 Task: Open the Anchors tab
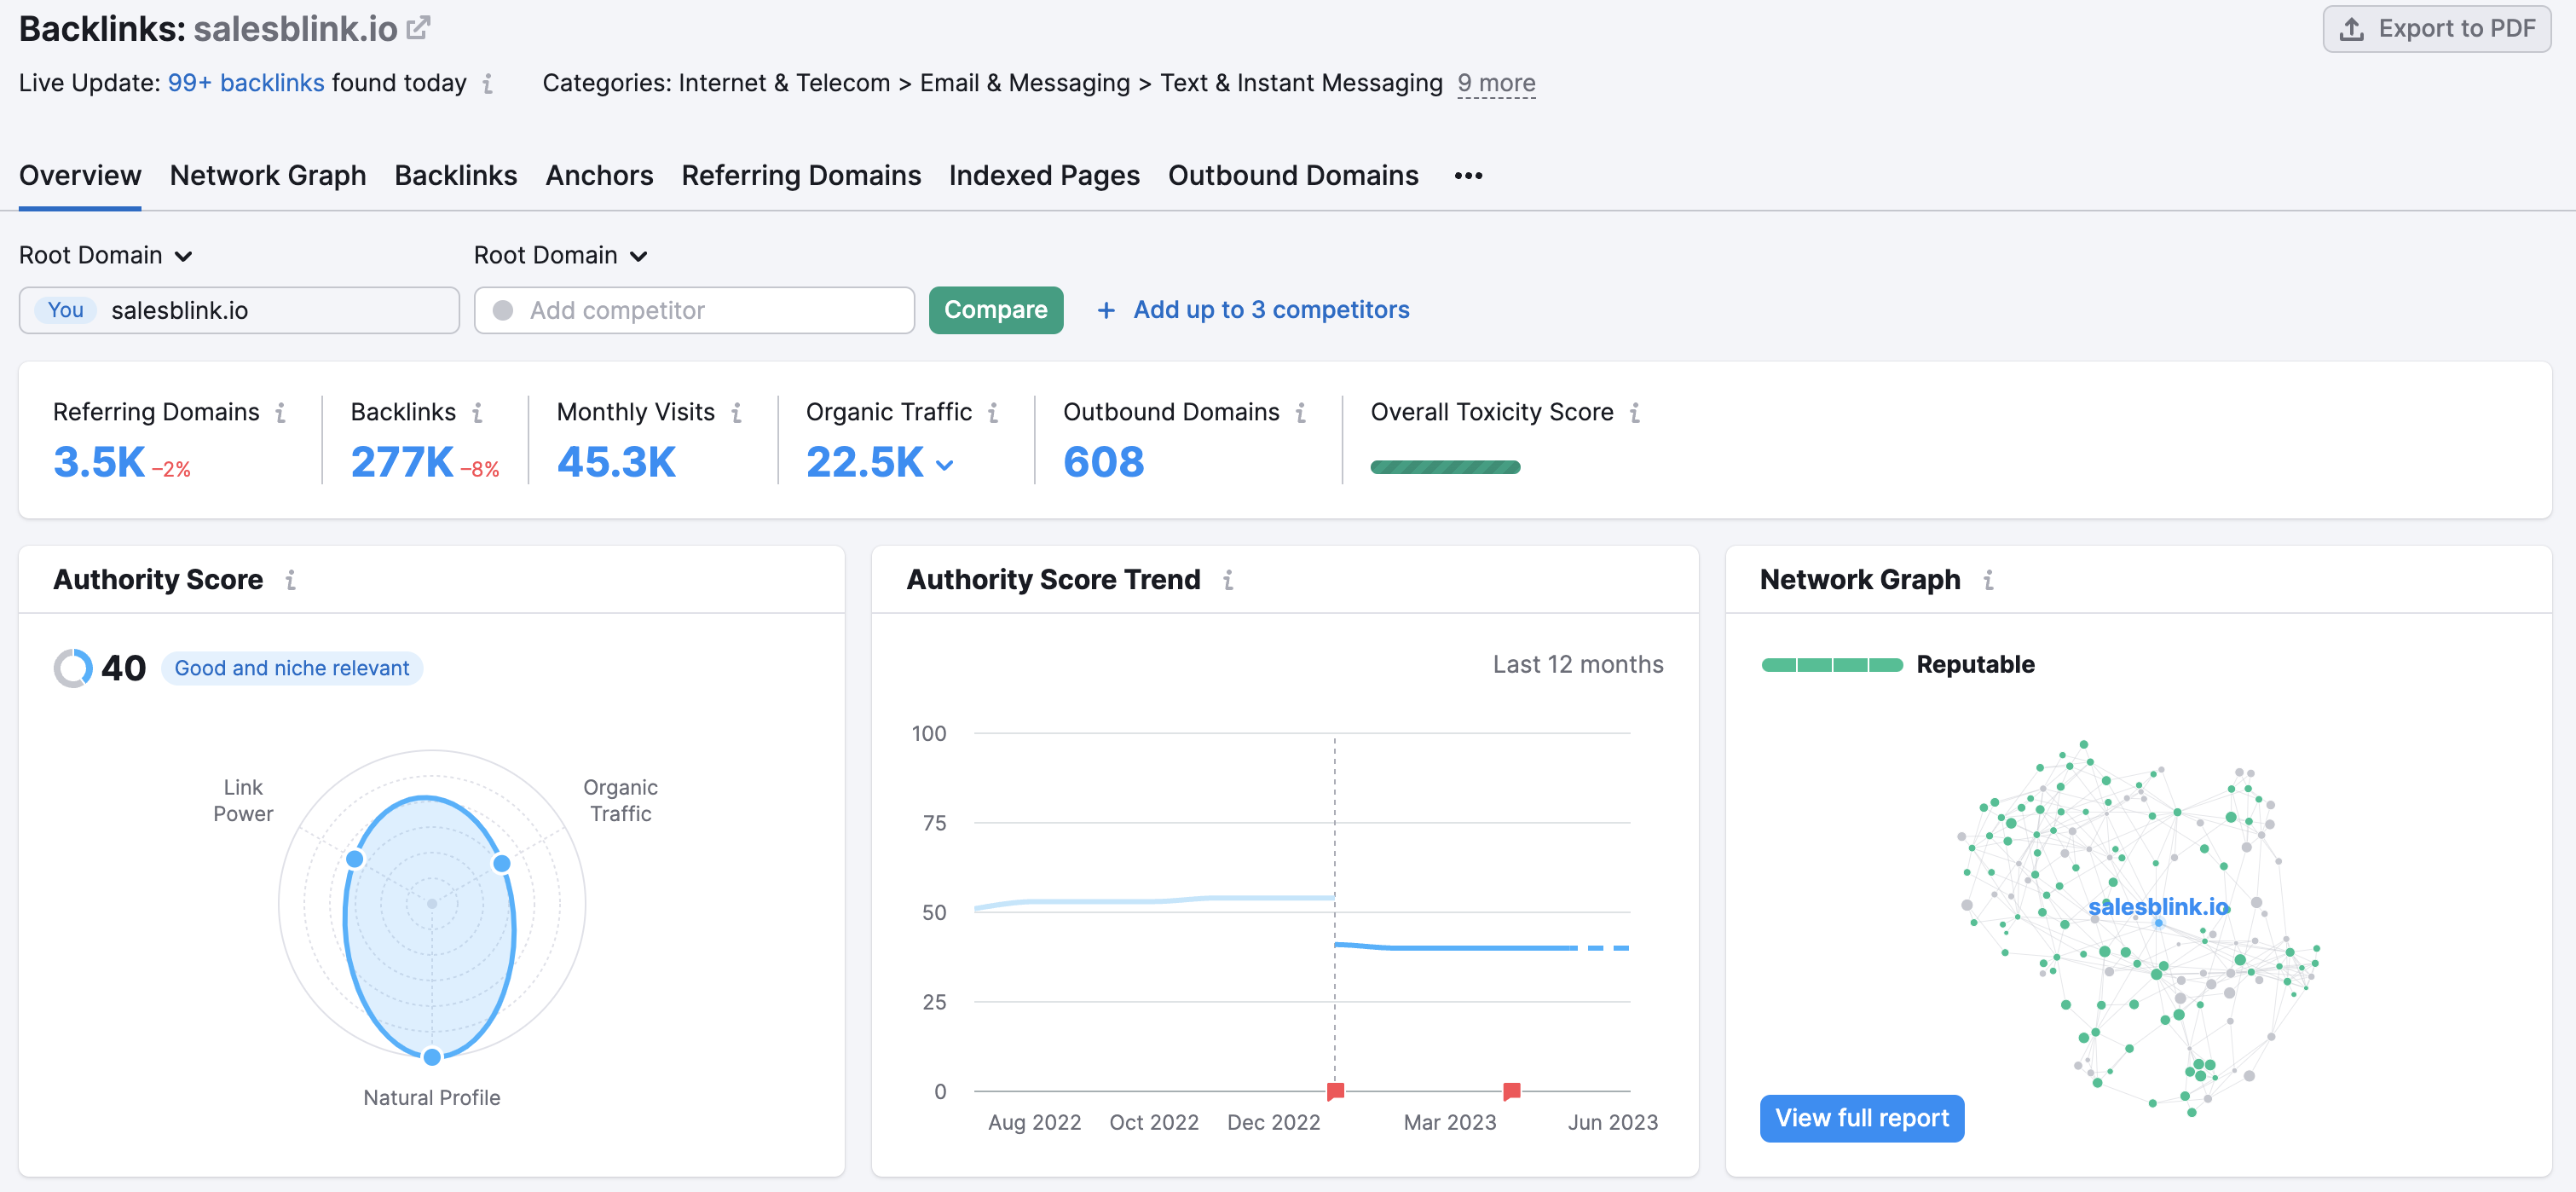599,176
